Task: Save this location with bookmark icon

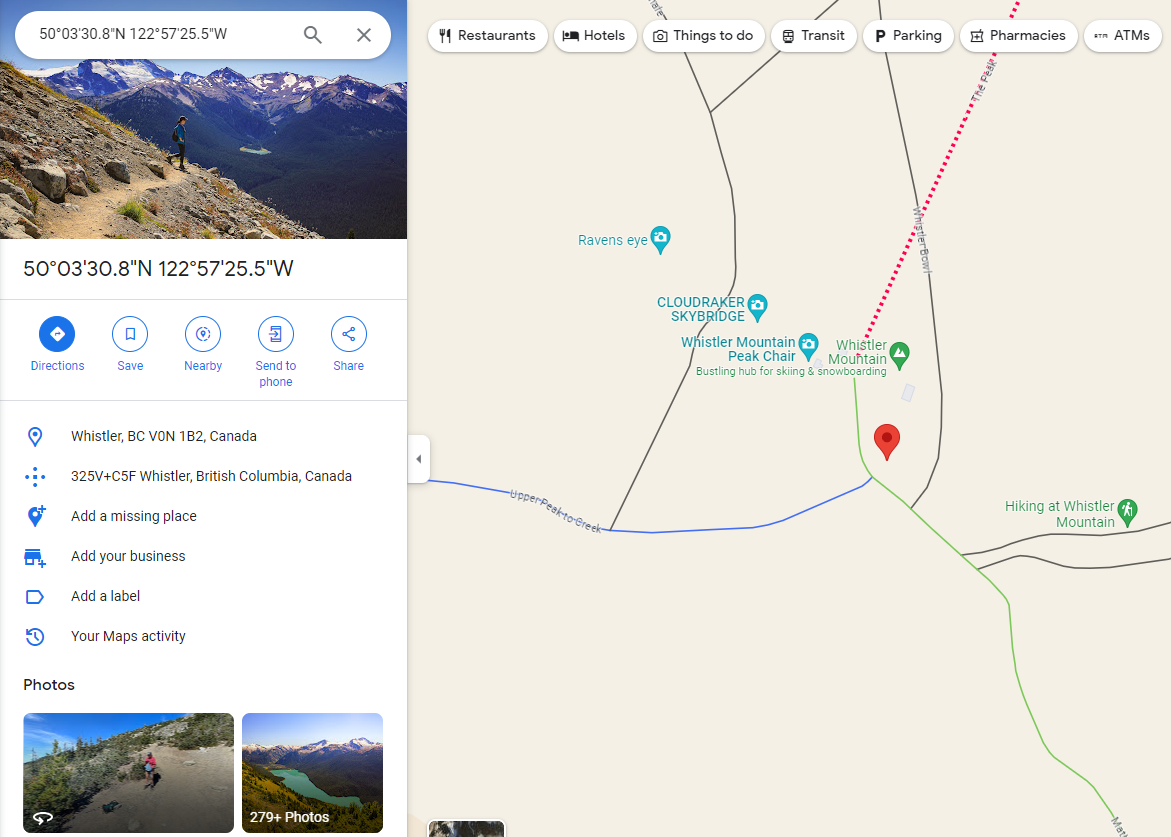Action: (x=130, y=334)
